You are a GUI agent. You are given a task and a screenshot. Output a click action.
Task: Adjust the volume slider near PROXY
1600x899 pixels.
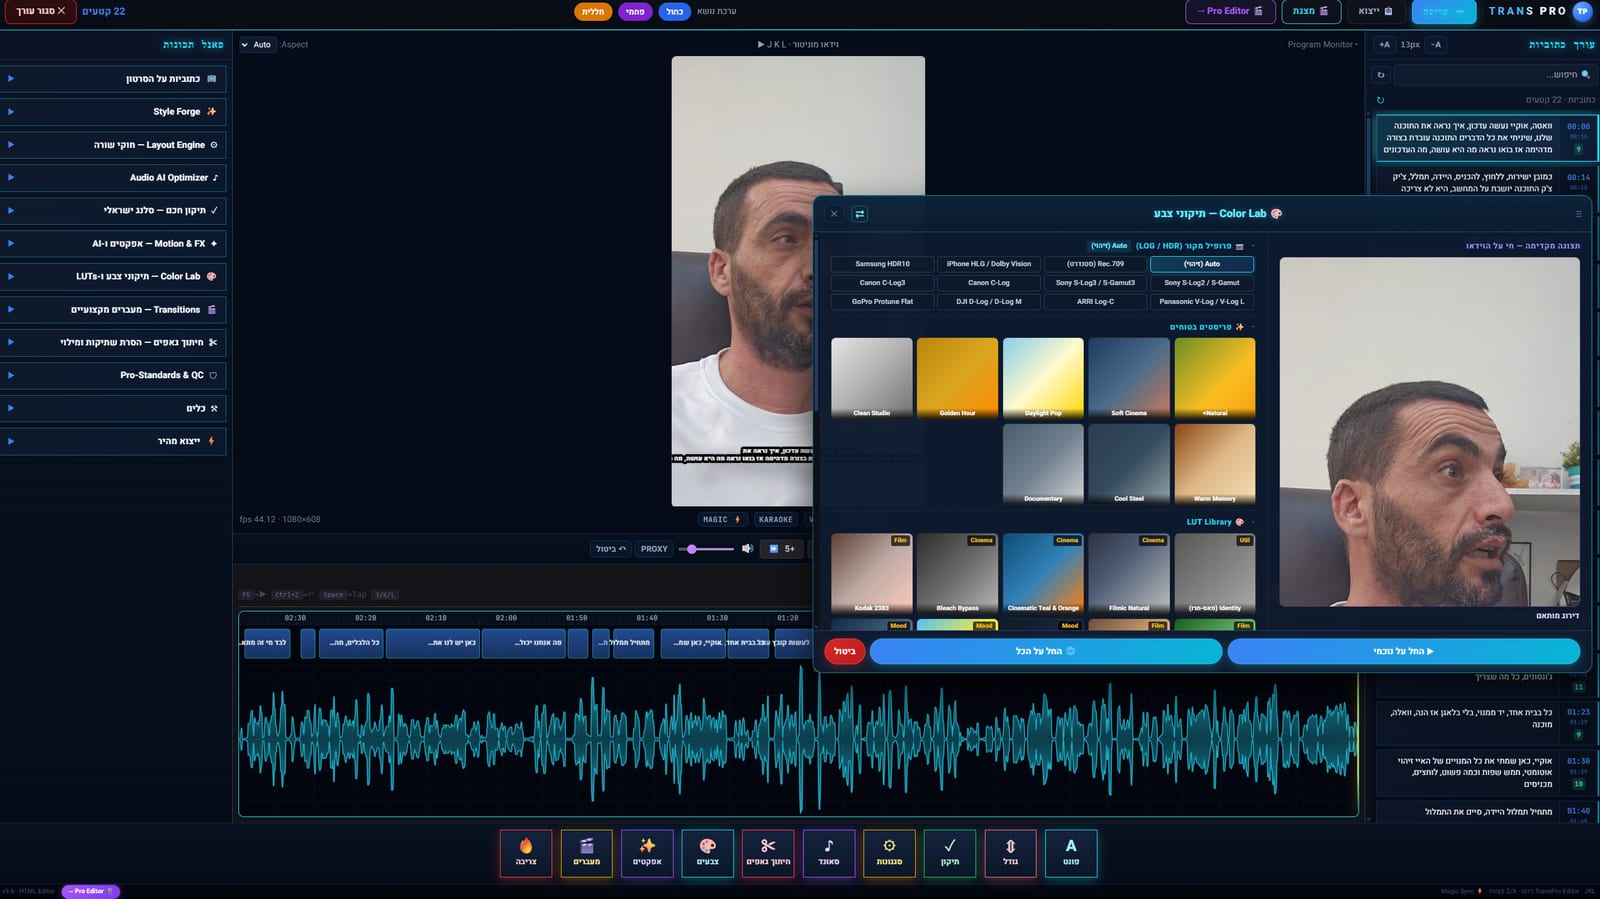coord(707,549)
